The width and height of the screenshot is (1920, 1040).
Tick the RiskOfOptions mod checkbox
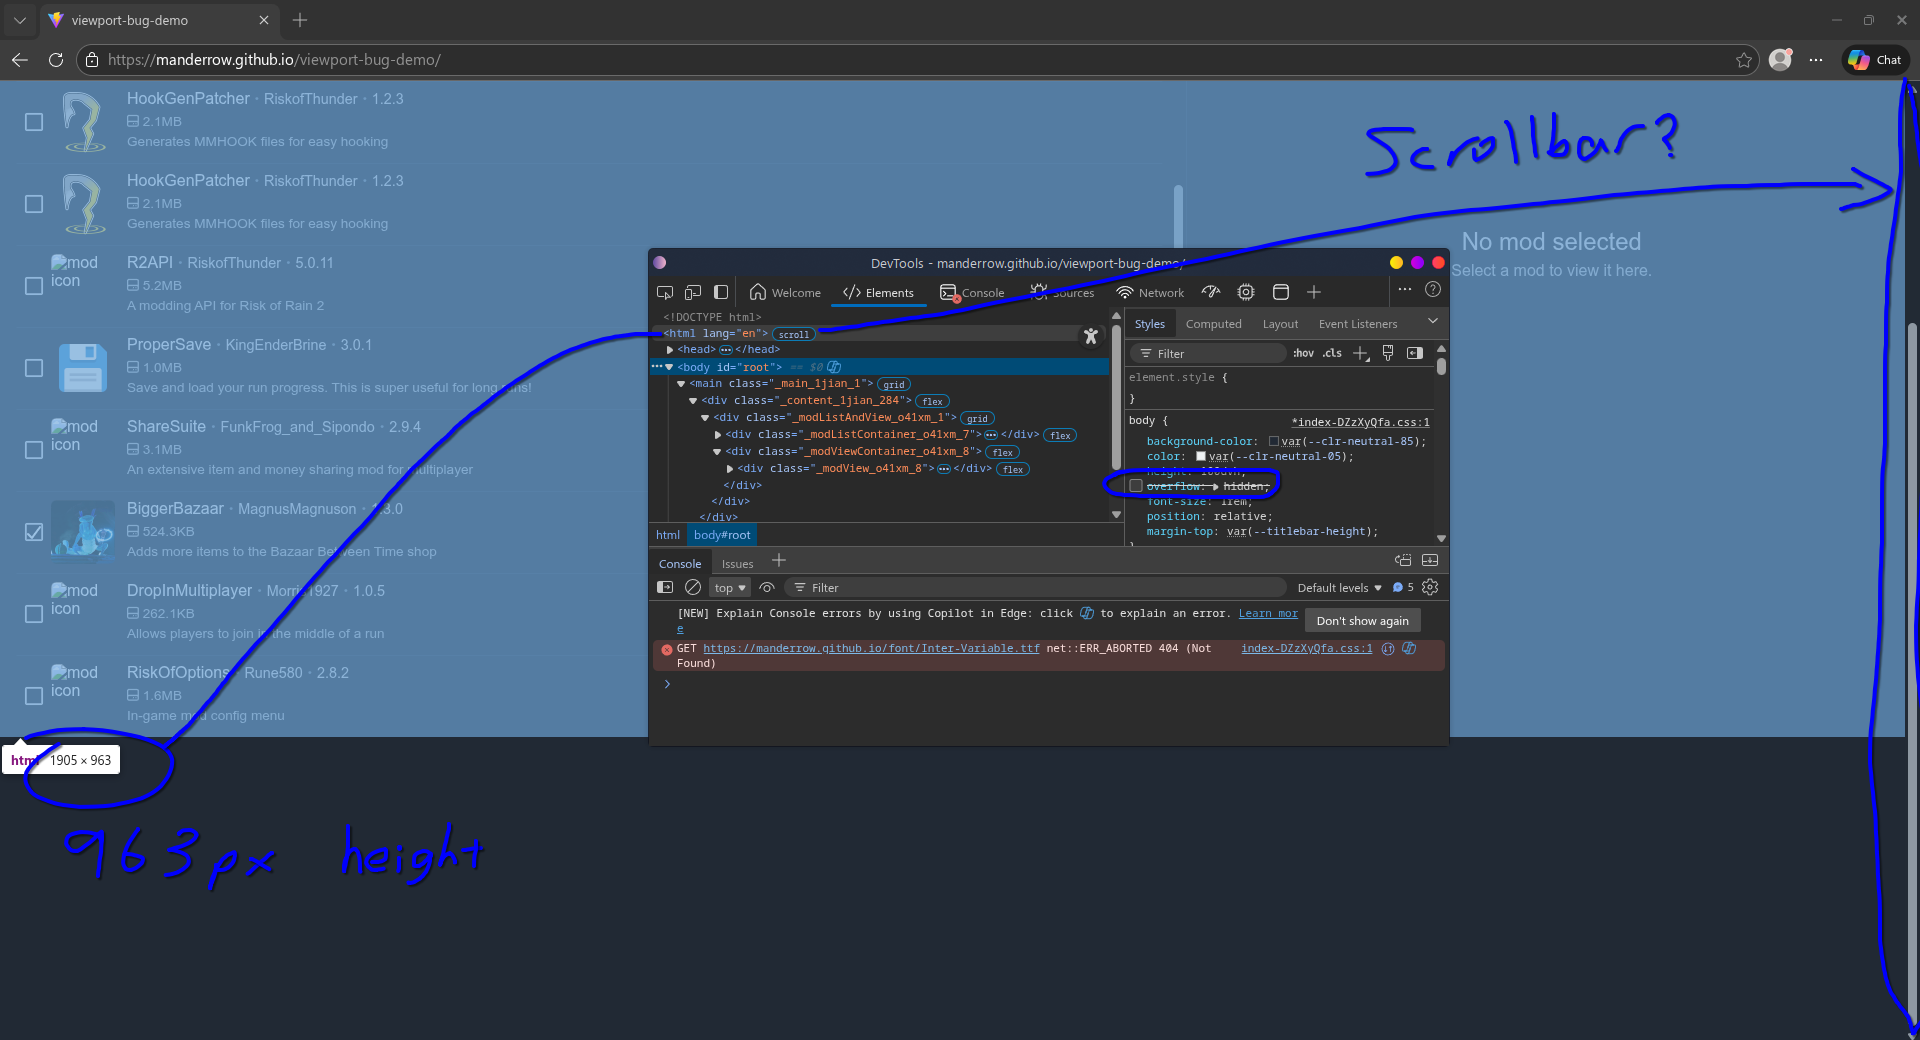(34, 696)
